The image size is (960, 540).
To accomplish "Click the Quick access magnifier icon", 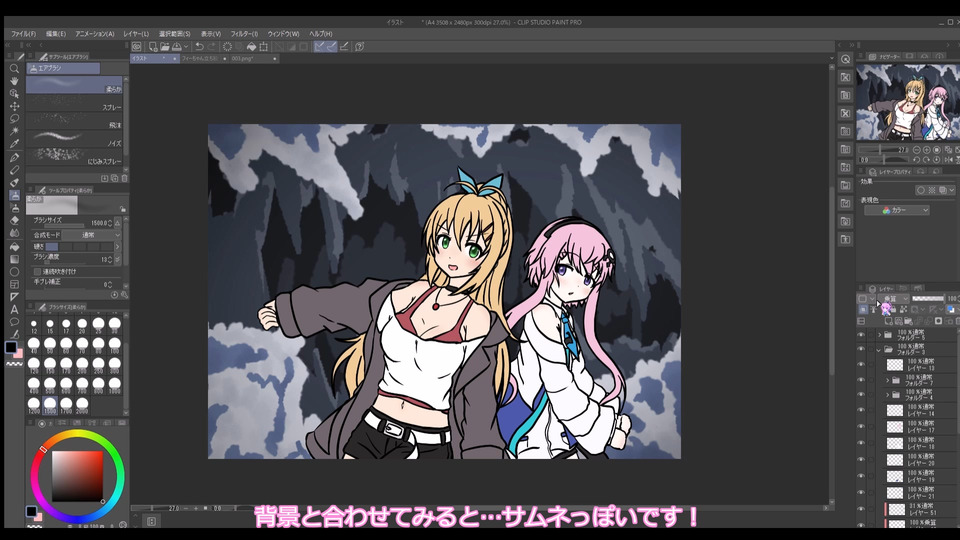I will 846,59.
